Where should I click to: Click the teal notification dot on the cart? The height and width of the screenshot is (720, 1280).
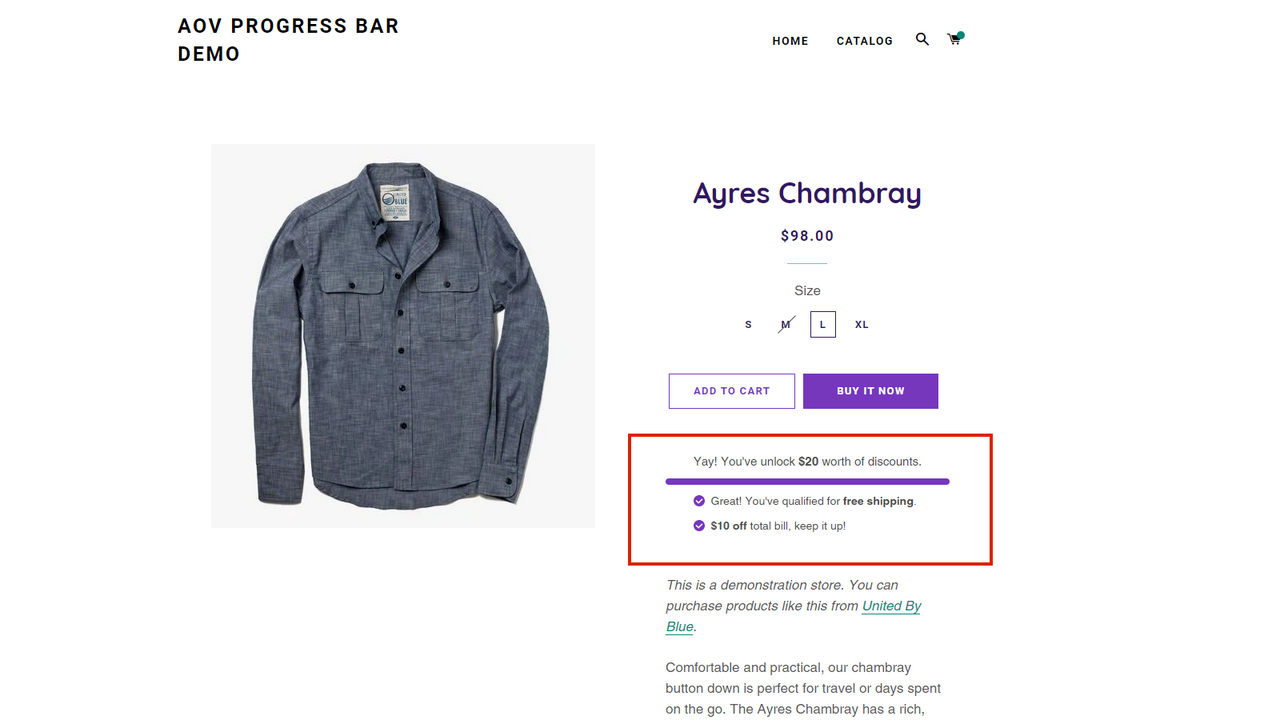(x=961, y=33)
